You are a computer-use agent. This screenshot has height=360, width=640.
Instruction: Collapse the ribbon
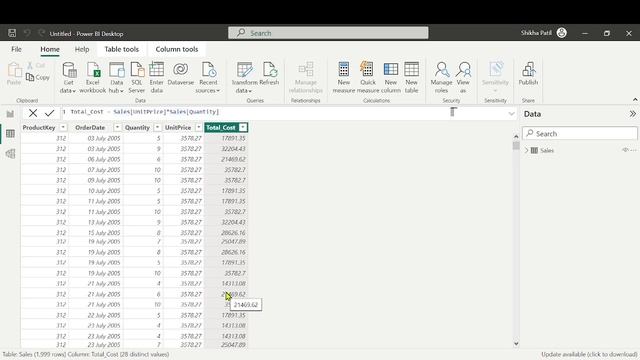[x=635, y=100]
